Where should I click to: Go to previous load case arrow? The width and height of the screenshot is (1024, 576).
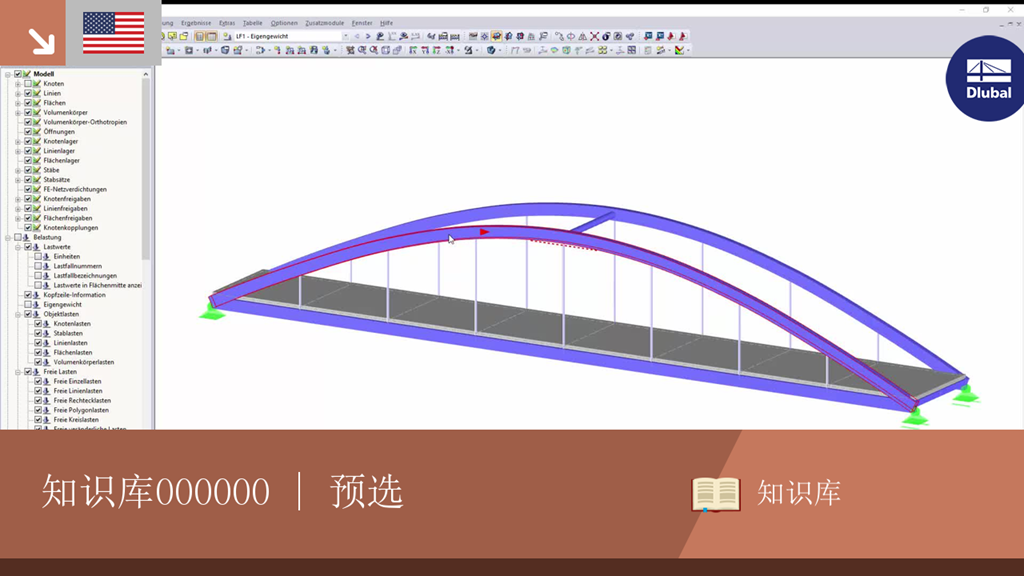tap(357, 37)
